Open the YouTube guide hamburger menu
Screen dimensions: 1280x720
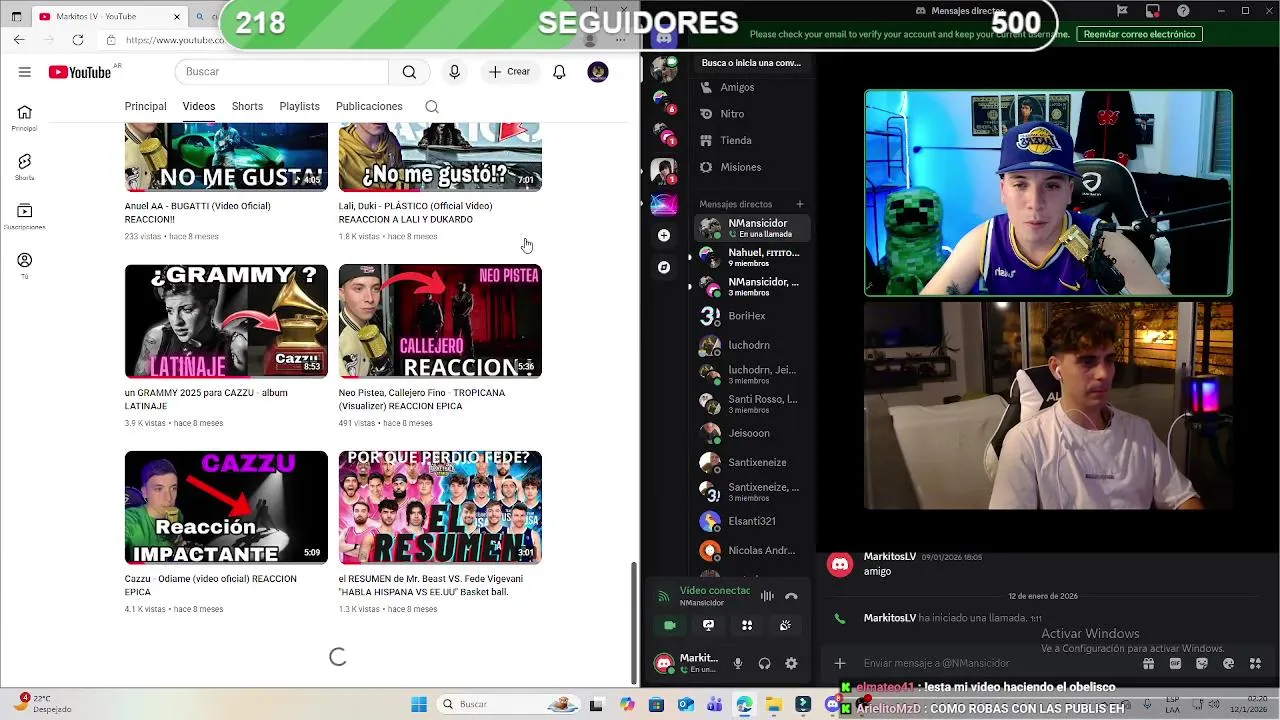(25, 72)
